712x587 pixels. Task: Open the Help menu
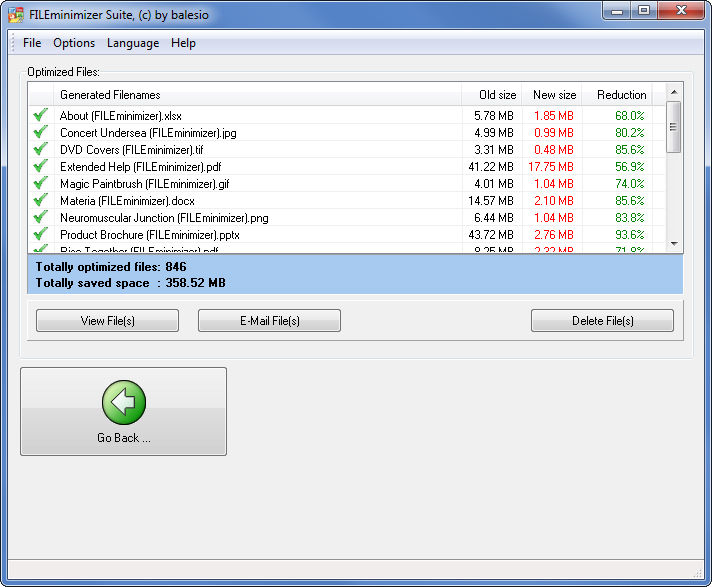tap(183, 43)
